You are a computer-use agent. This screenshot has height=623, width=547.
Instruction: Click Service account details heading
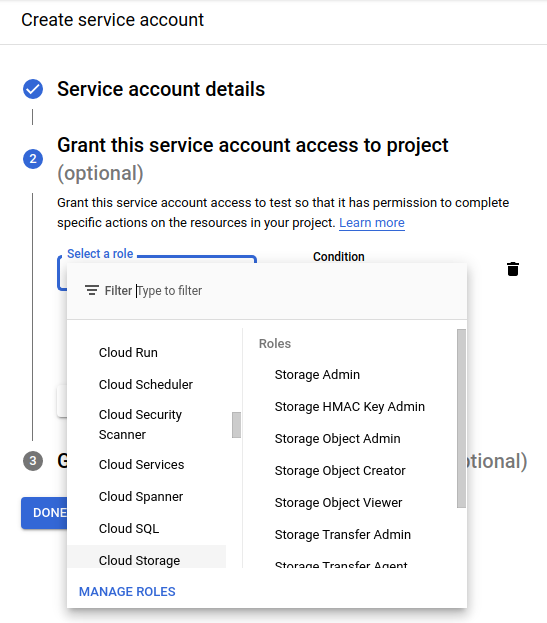[x=161, y=89]
